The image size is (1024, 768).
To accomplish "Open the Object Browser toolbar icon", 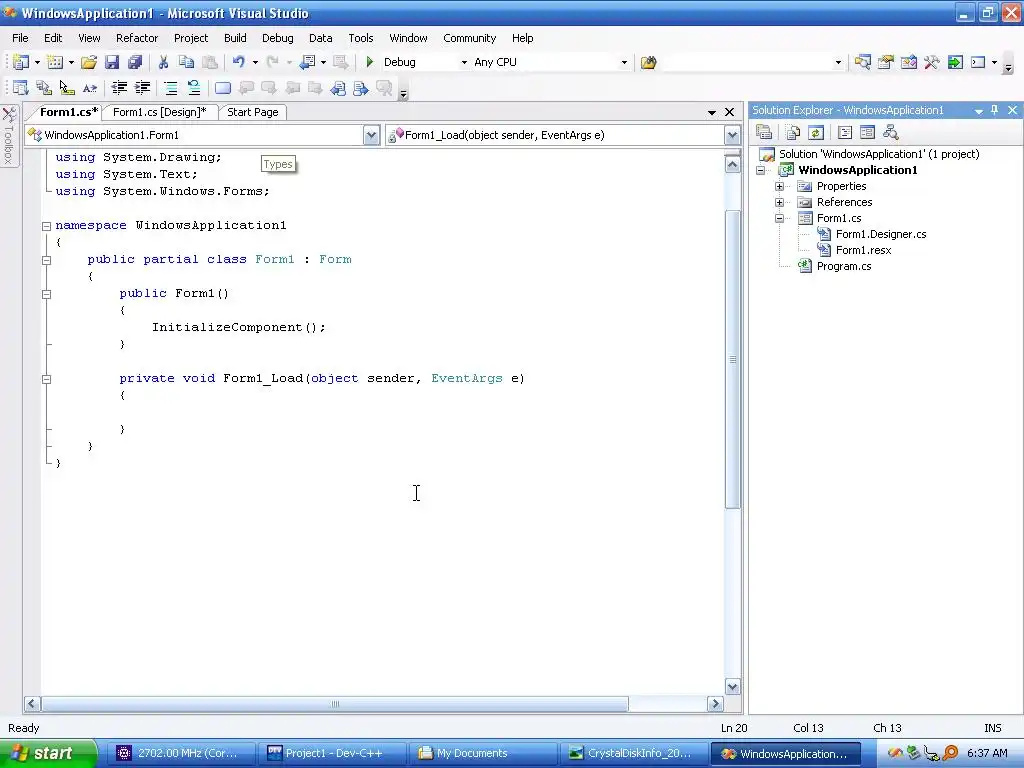I will click(908, 62).
